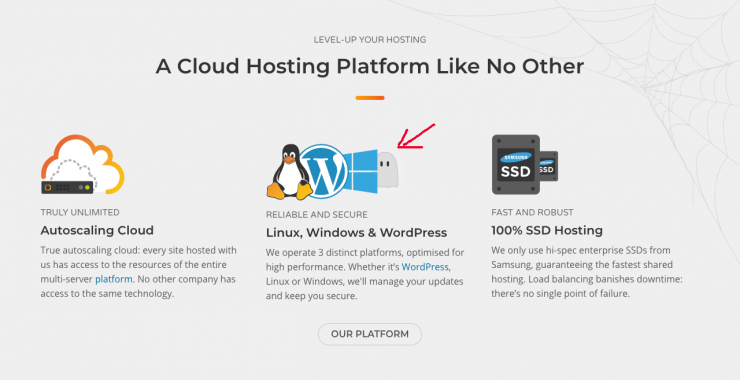Follow the WordPress hyperlink in description
740x380 pixels.
(425, 267)
